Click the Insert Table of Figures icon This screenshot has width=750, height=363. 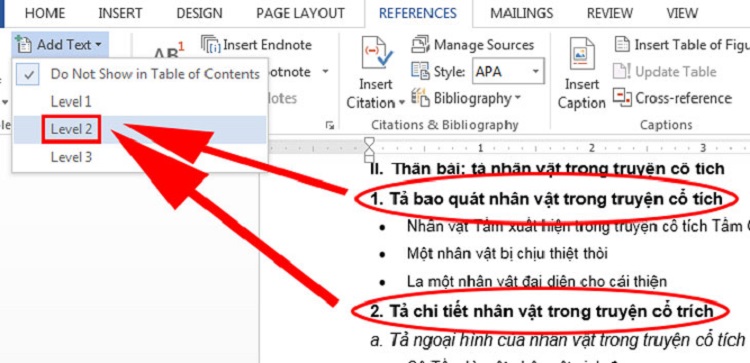(622, 44)
